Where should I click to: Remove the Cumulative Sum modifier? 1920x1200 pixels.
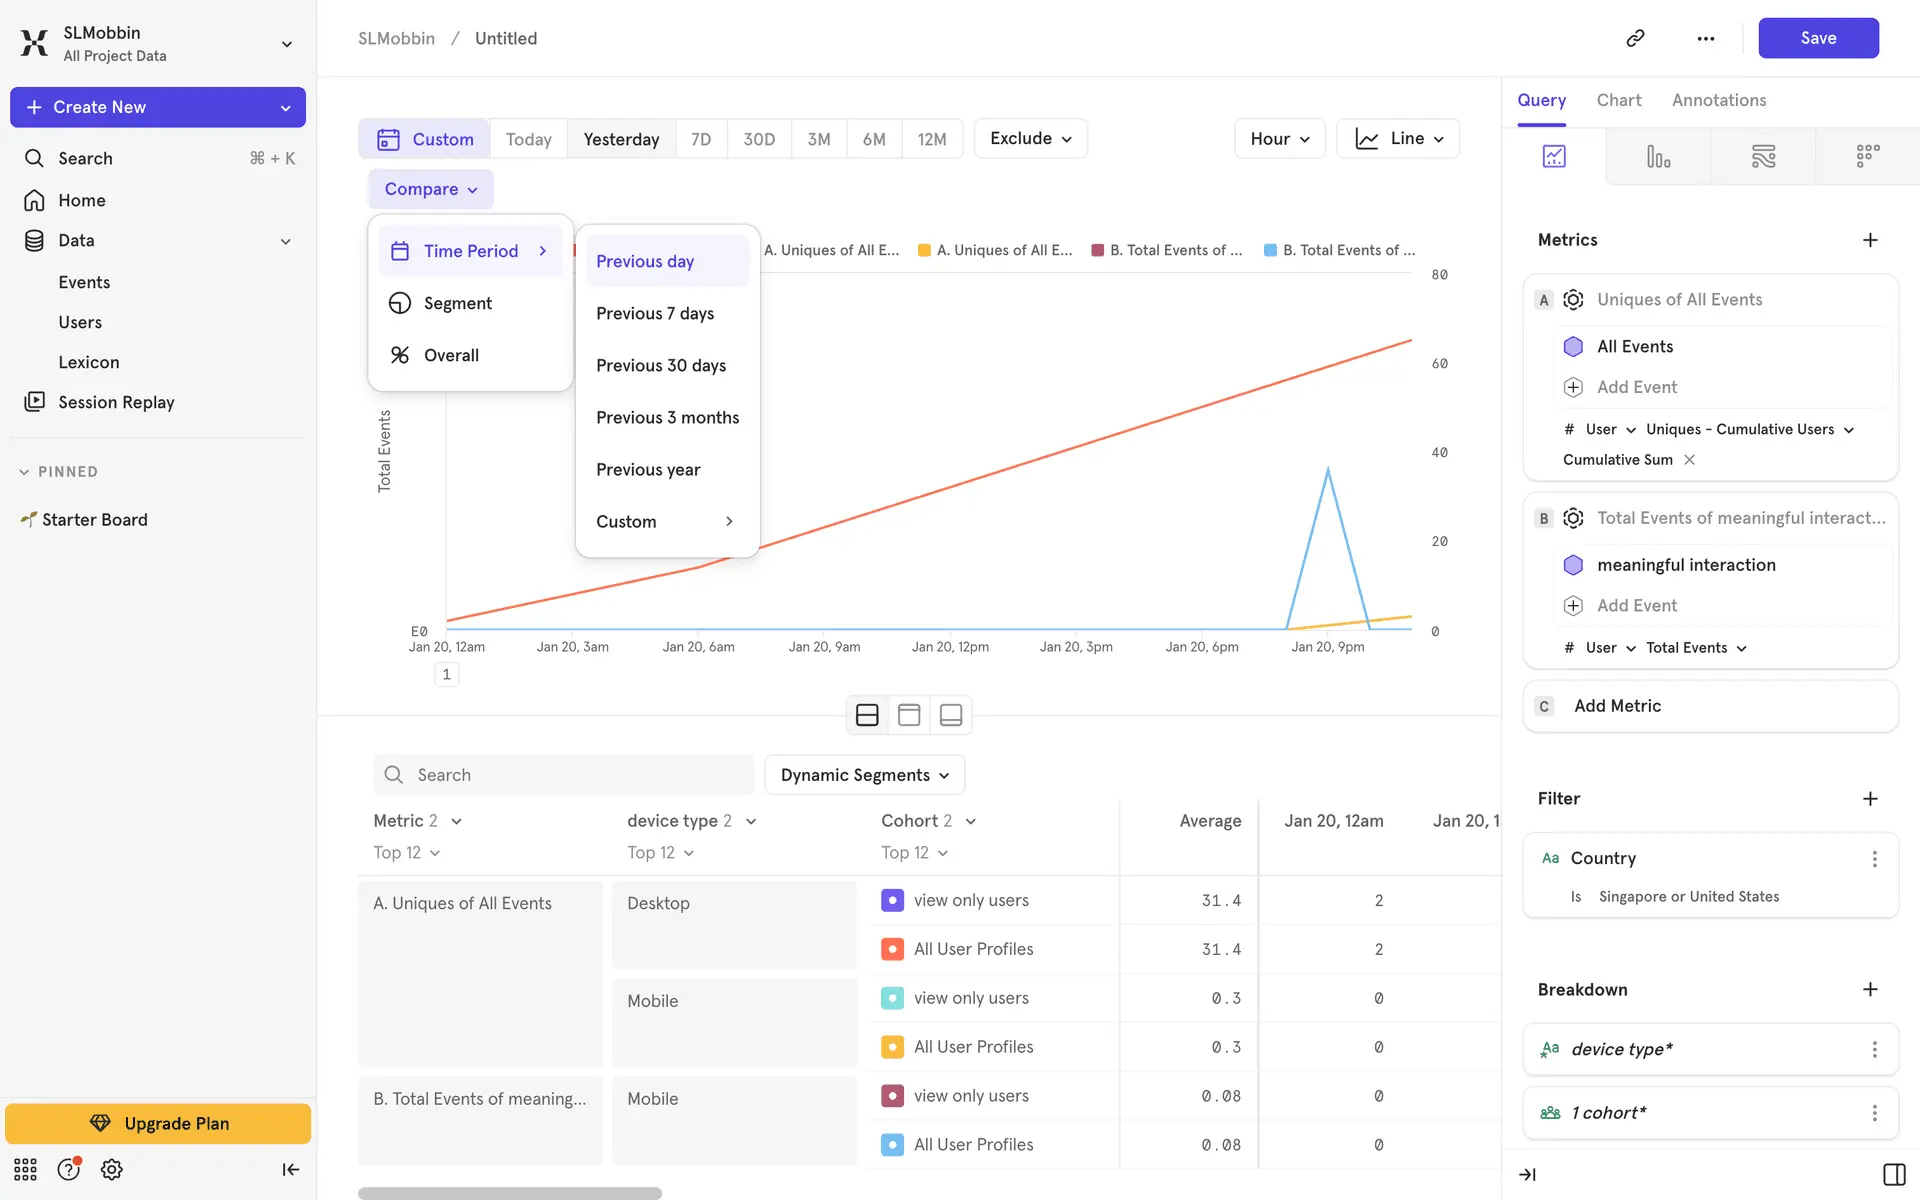click(1689, 460)
